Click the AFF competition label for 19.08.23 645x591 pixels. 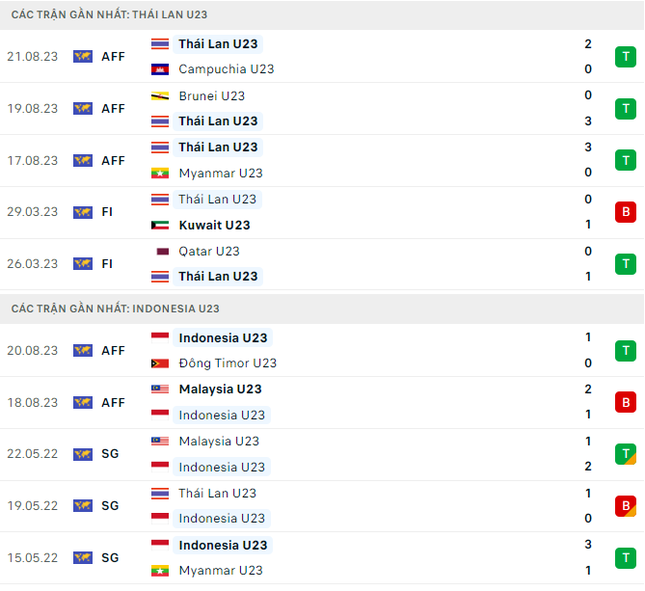pos(113,109)
